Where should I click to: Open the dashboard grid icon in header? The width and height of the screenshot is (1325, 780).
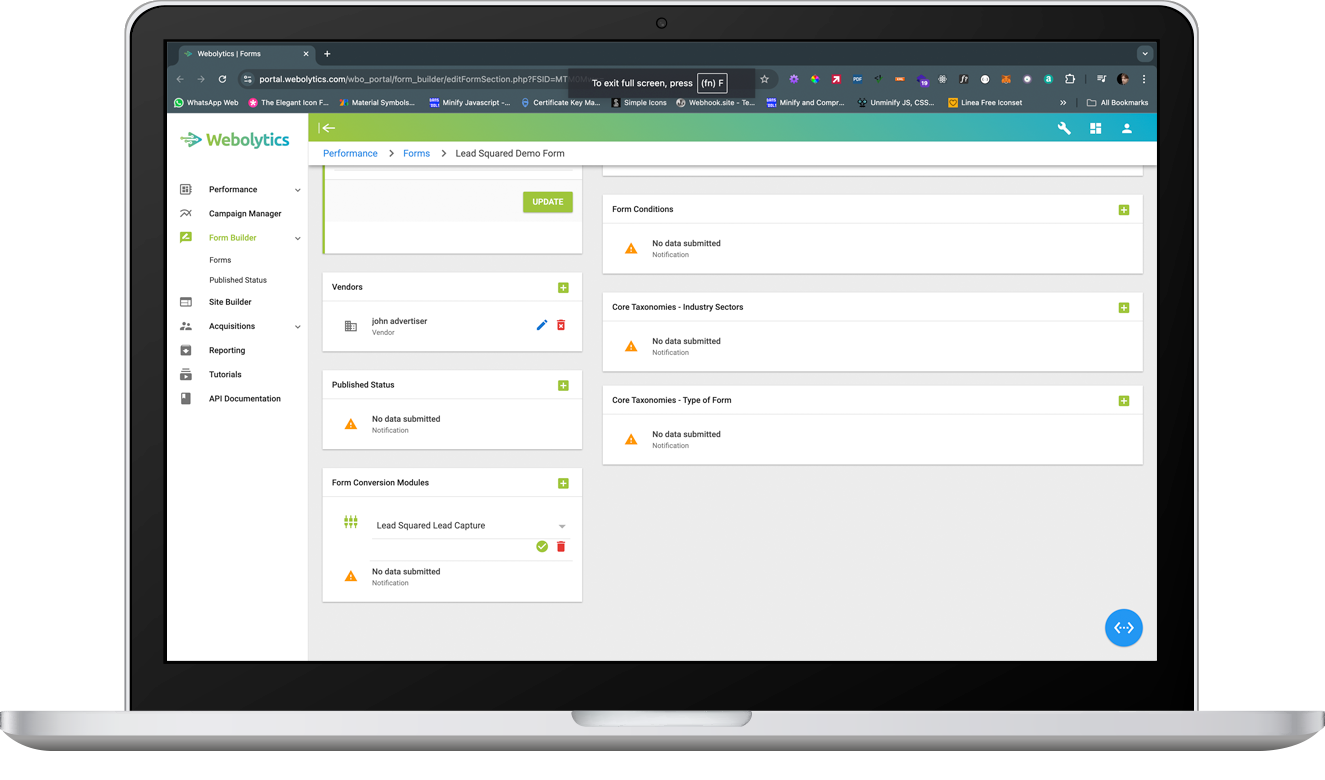pyautogui.click(x=1095, y=128)
